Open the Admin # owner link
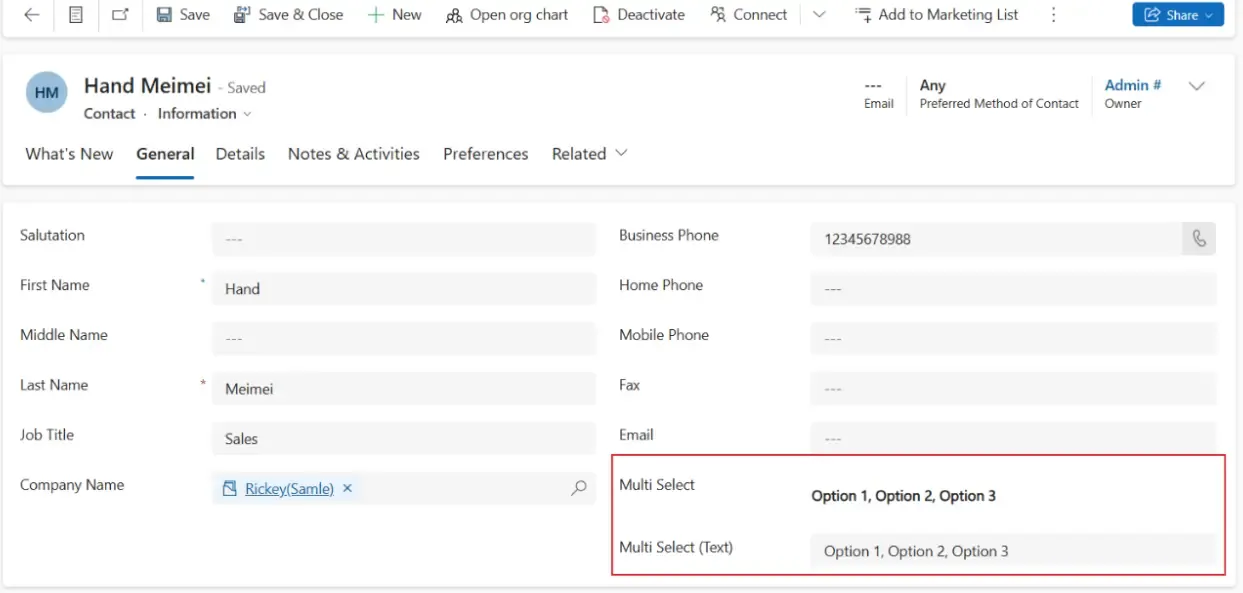 coord(1133,85)
